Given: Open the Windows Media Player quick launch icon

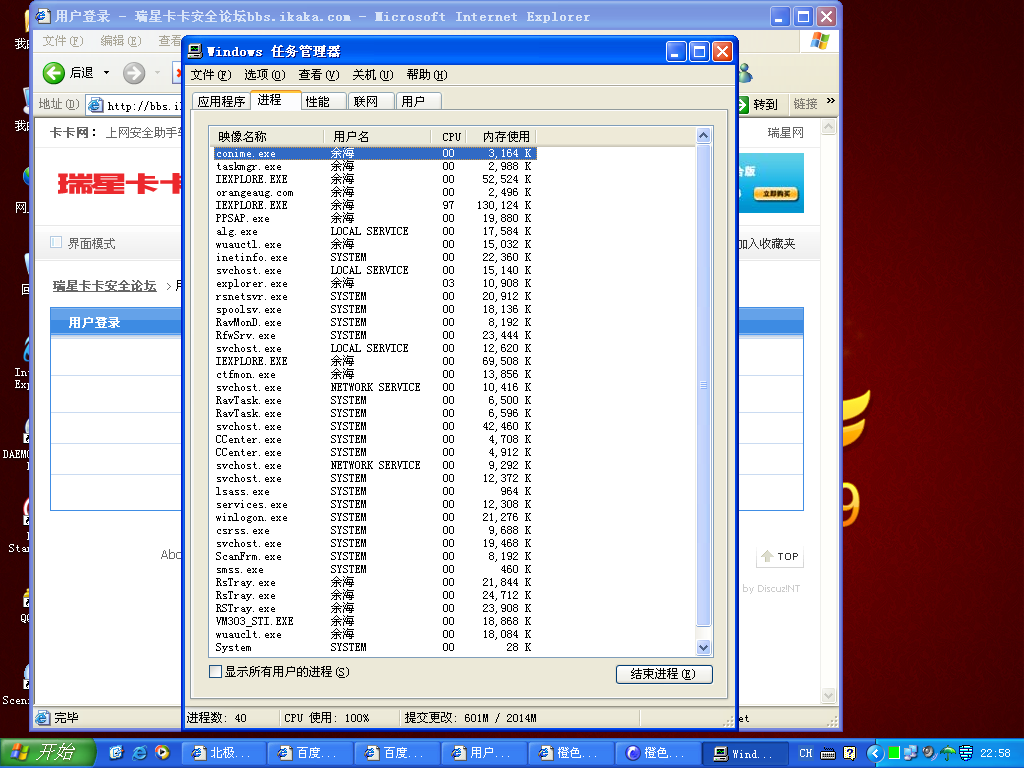Looking at the screenshot, I should tap(162, 752).
